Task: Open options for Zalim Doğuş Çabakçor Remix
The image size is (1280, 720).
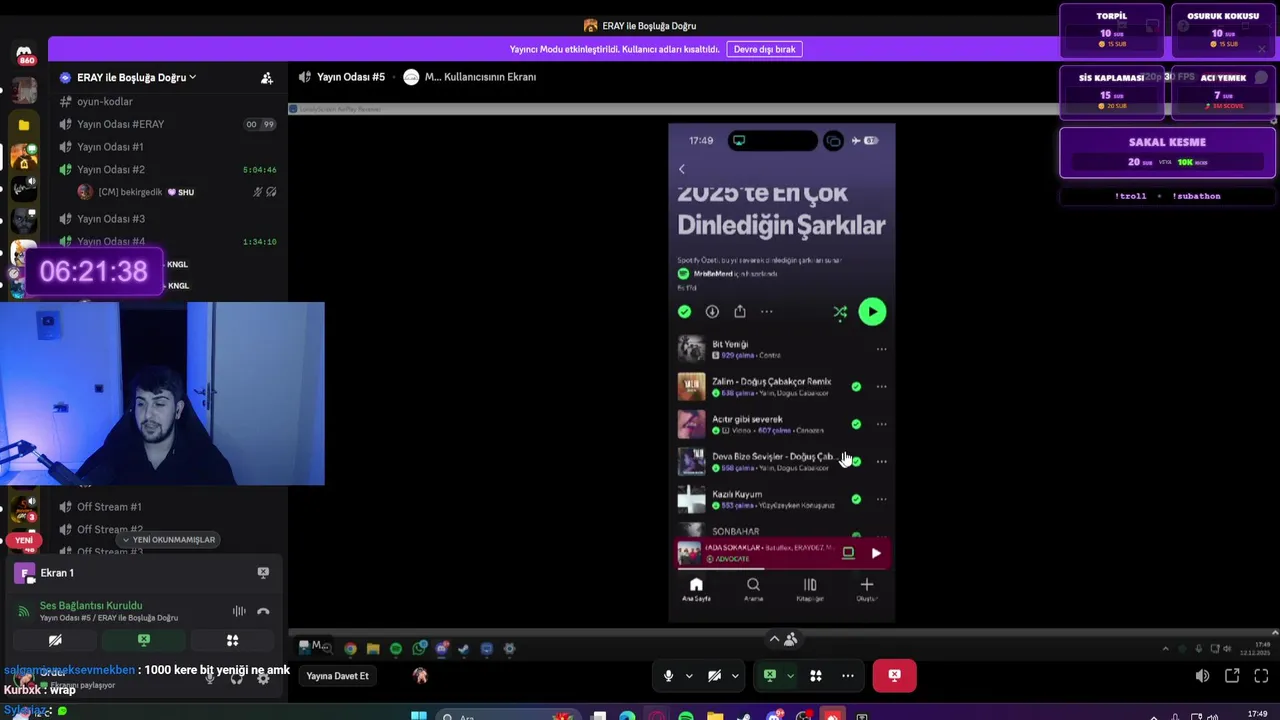Action: coord(881,386)
